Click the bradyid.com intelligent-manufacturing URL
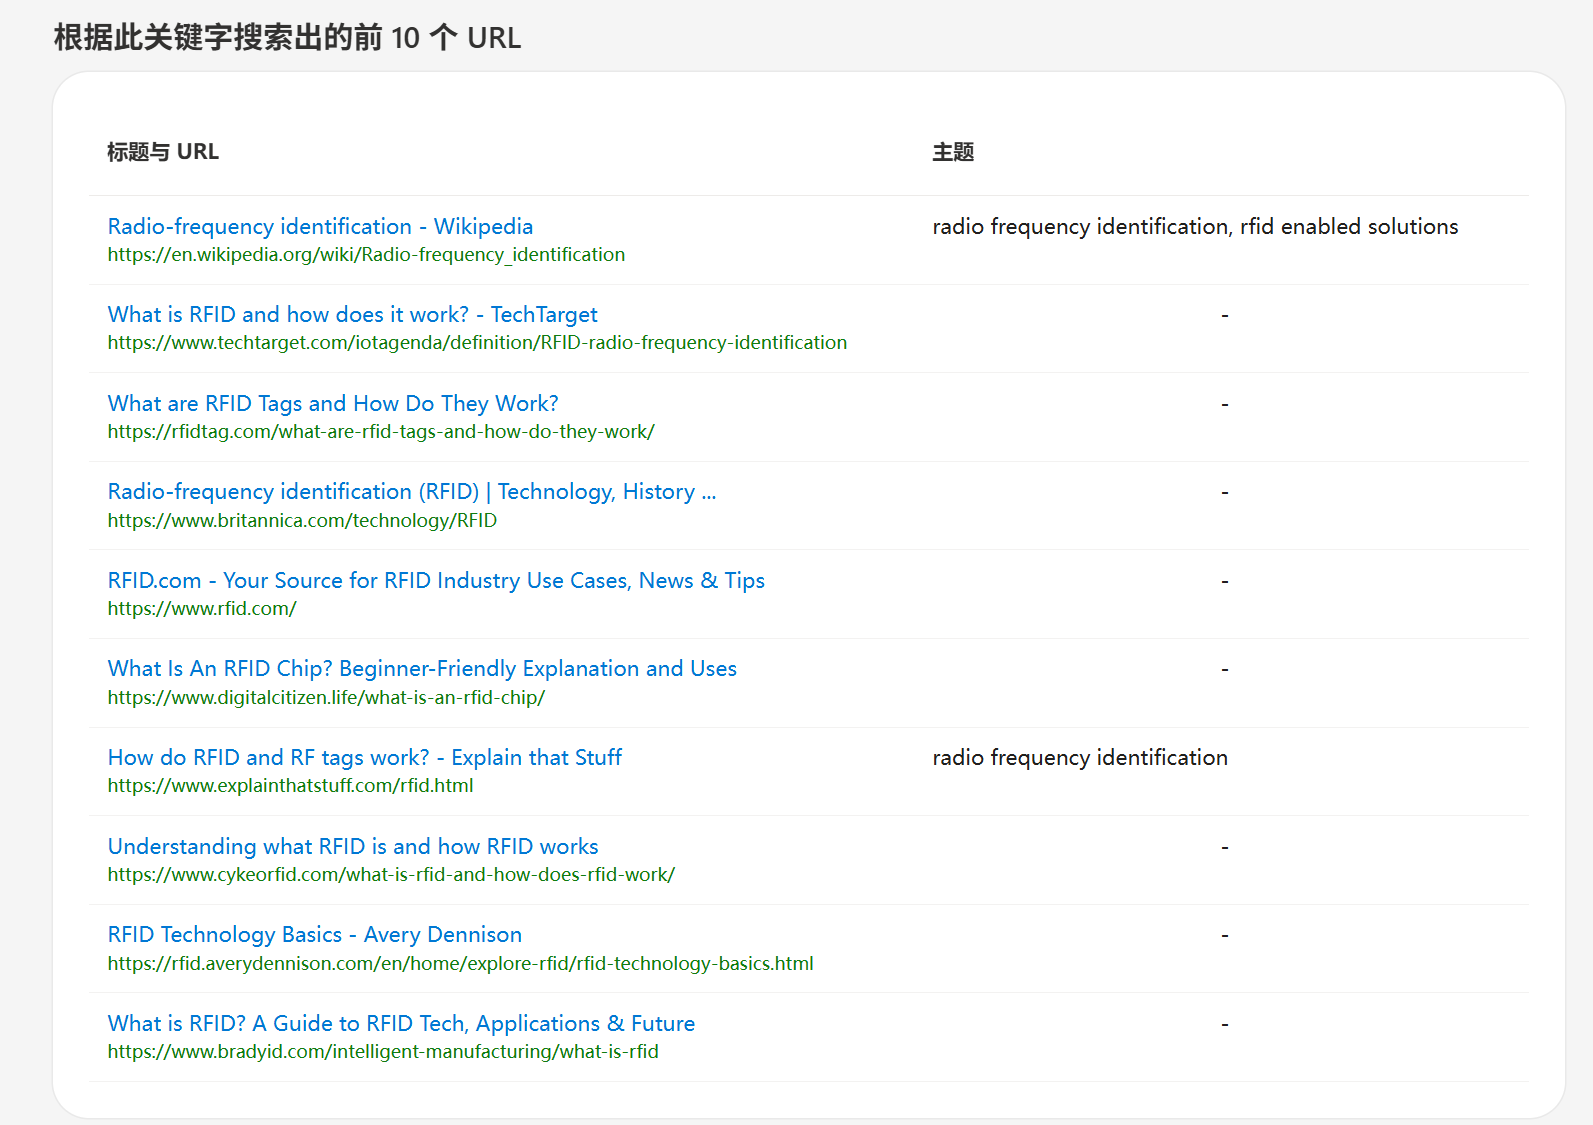 [x=383, y=1052]
